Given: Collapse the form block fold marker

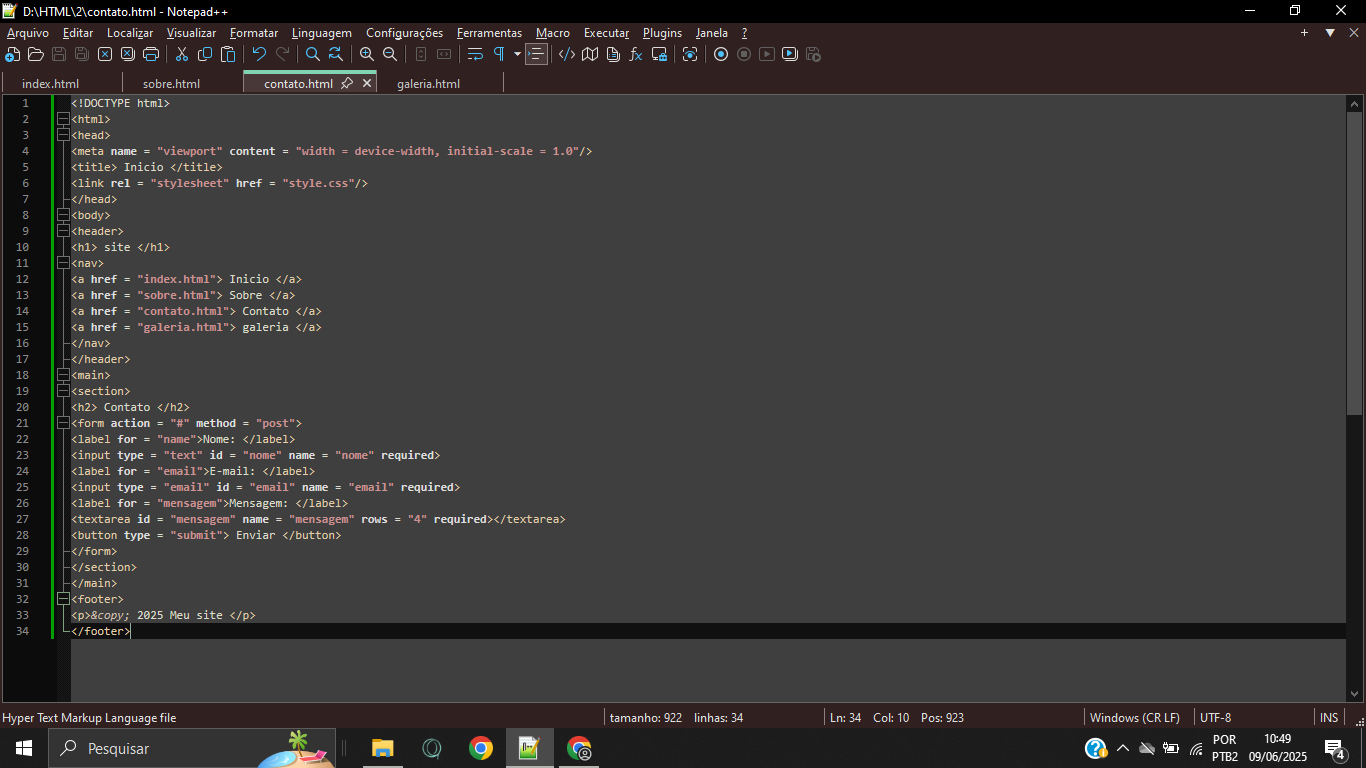Looking at the screenshot, I should tap(63, 423).
